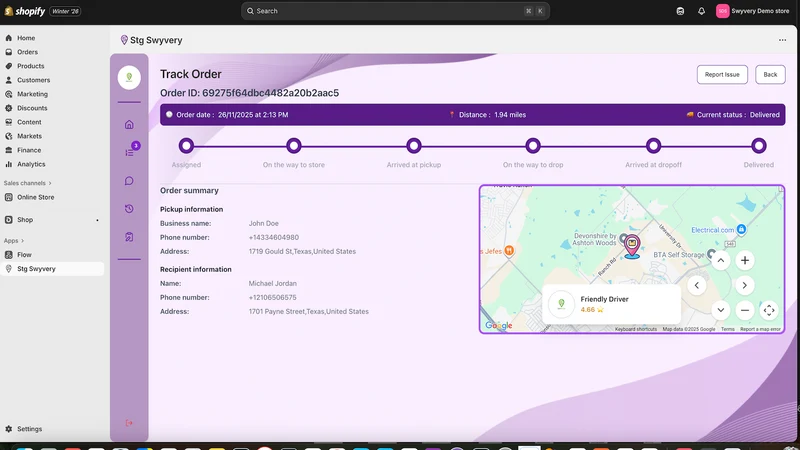This screenshot has height=450, width=800.
Task: Click the recipient phone number +12106506575
Action: point(272,297)
